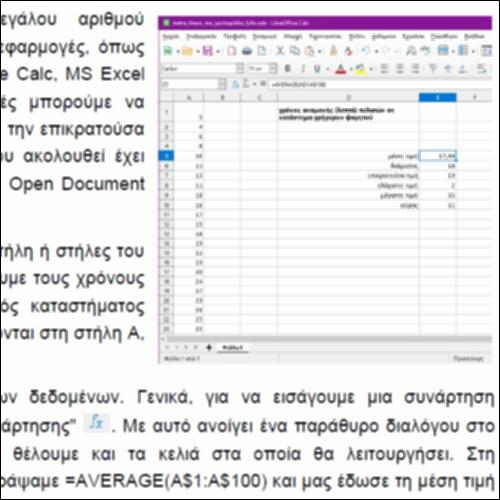This screenshot has height=500, width=500.
Task: Toggle Bold formatting
Action: click(x=288, y=69)
